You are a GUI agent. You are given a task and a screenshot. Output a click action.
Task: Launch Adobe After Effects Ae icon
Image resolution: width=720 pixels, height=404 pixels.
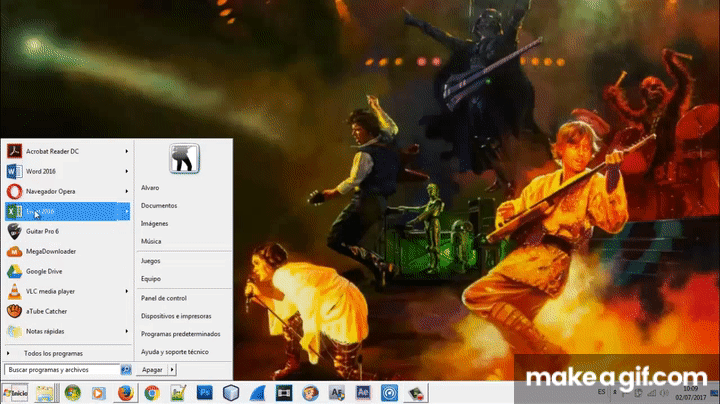click(x=363, y=393)
